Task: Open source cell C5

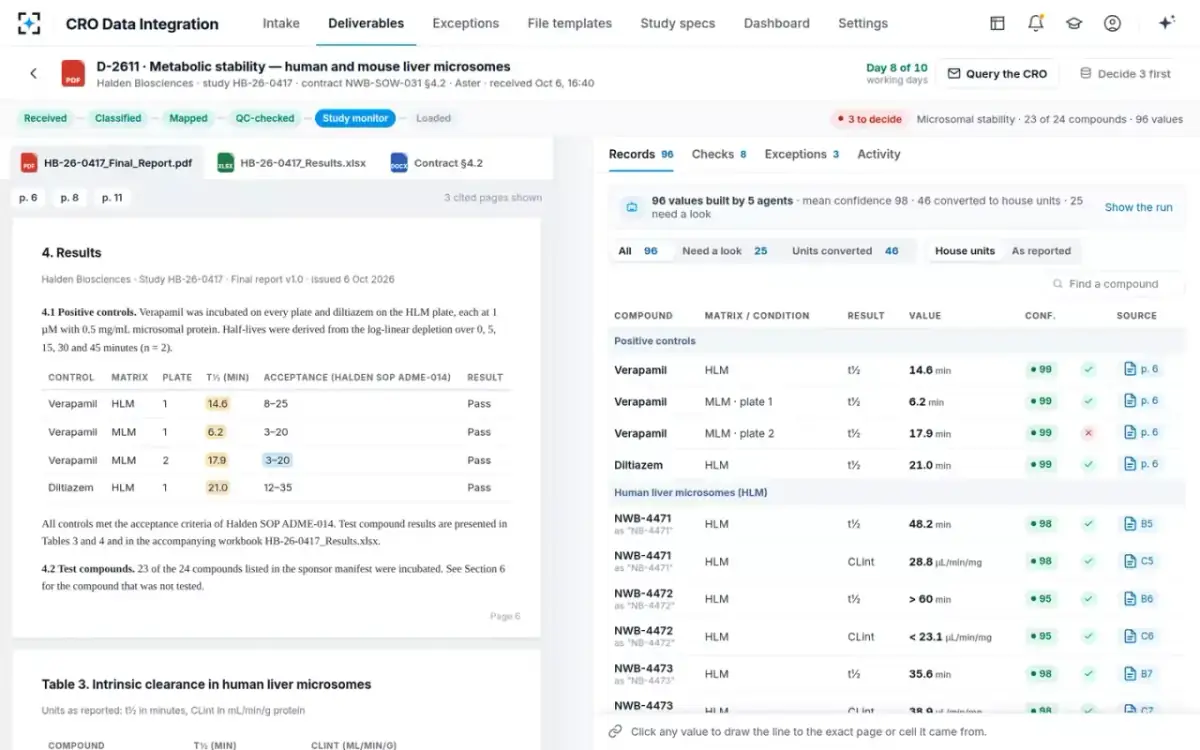Action: [1139, 561]
